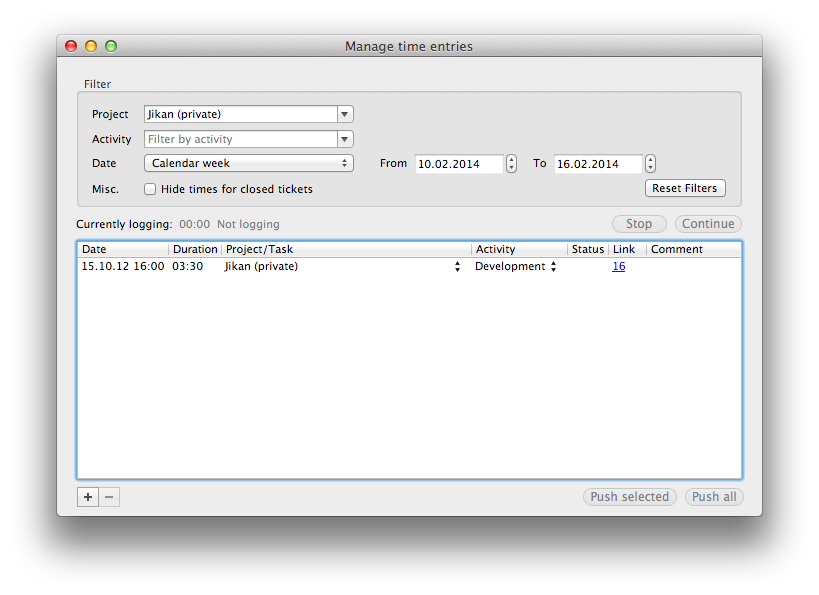Open the Calendar week date selector
The height and width of the screenshot is (595, 819).
point(248,163)
